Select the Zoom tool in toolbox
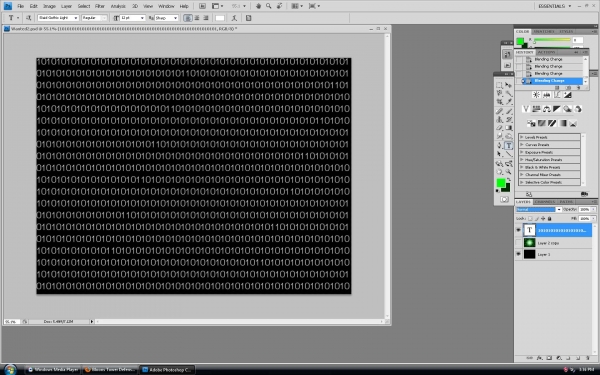600x375 pixels. coord(509,172)
